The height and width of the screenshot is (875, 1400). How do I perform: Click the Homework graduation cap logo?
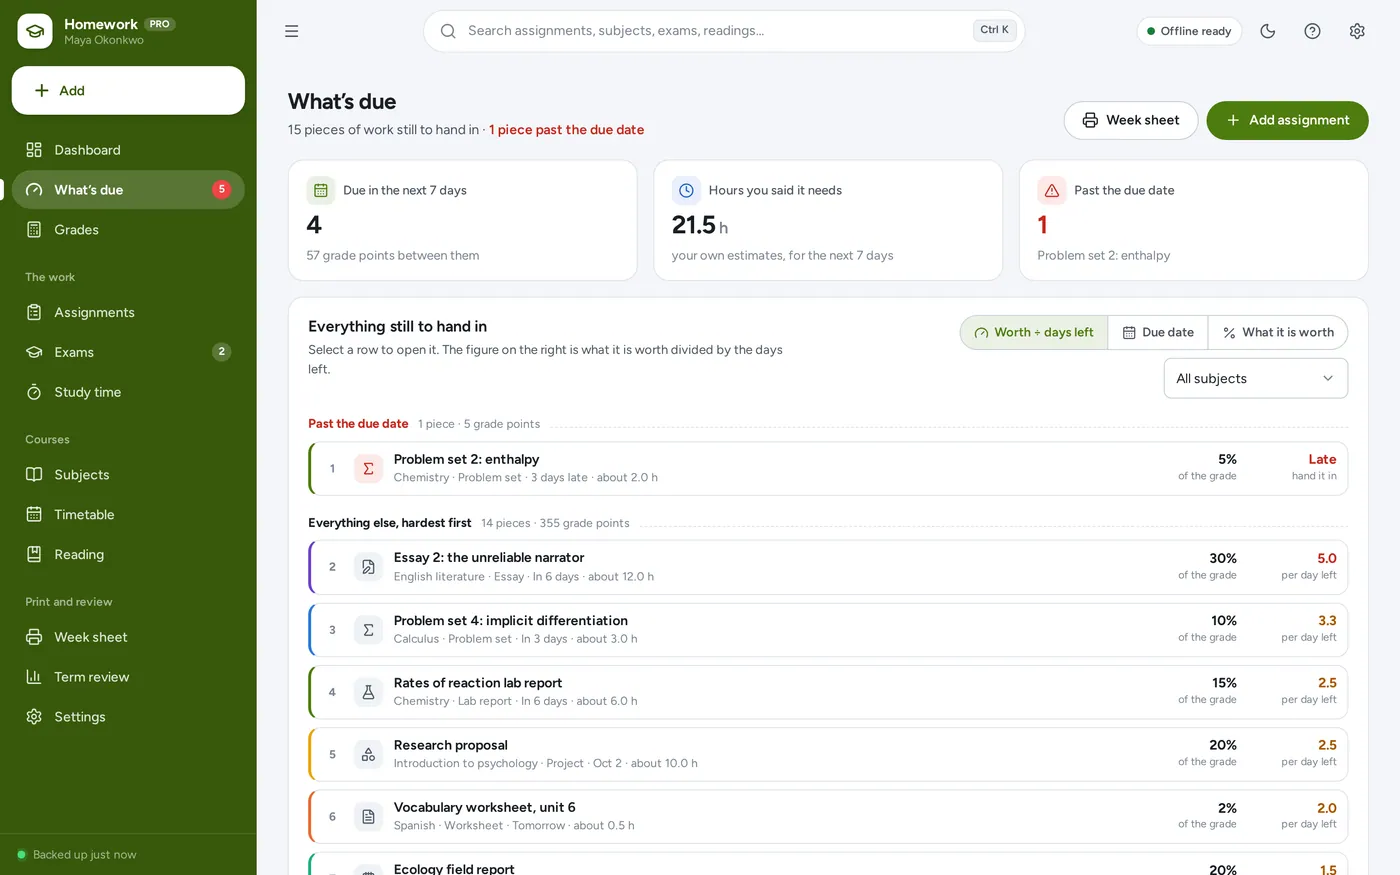click(35, 31)
